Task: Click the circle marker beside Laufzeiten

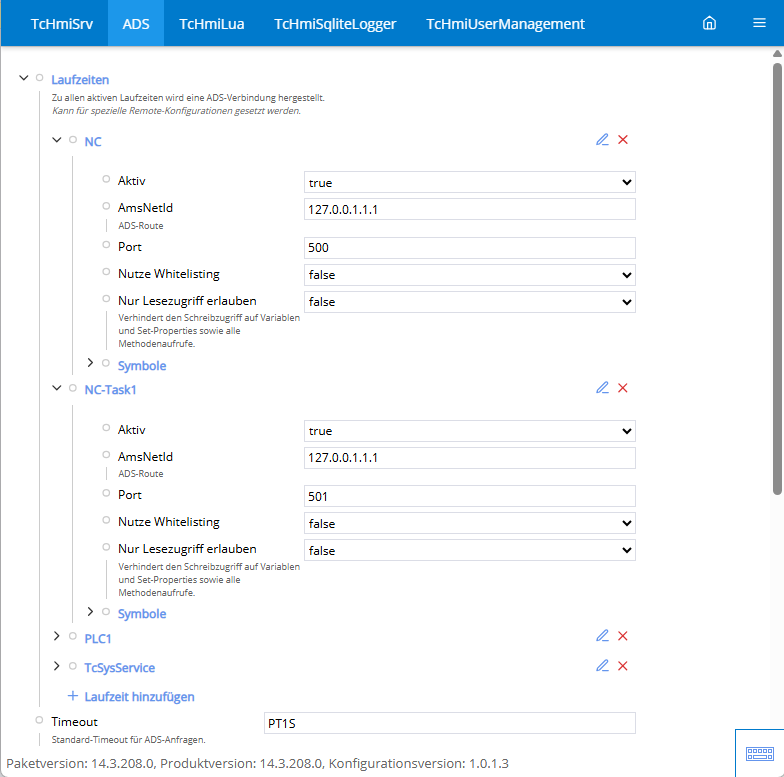Action: click(x=40, y=78)
